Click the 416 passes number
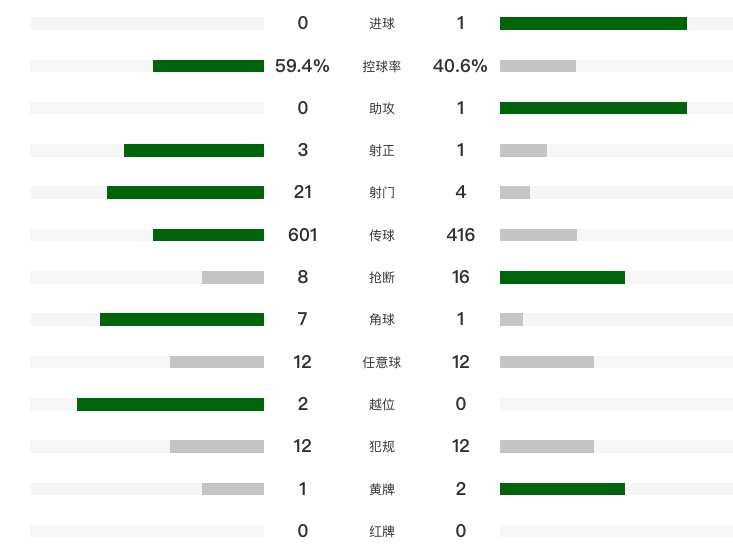 coord(460,235)
